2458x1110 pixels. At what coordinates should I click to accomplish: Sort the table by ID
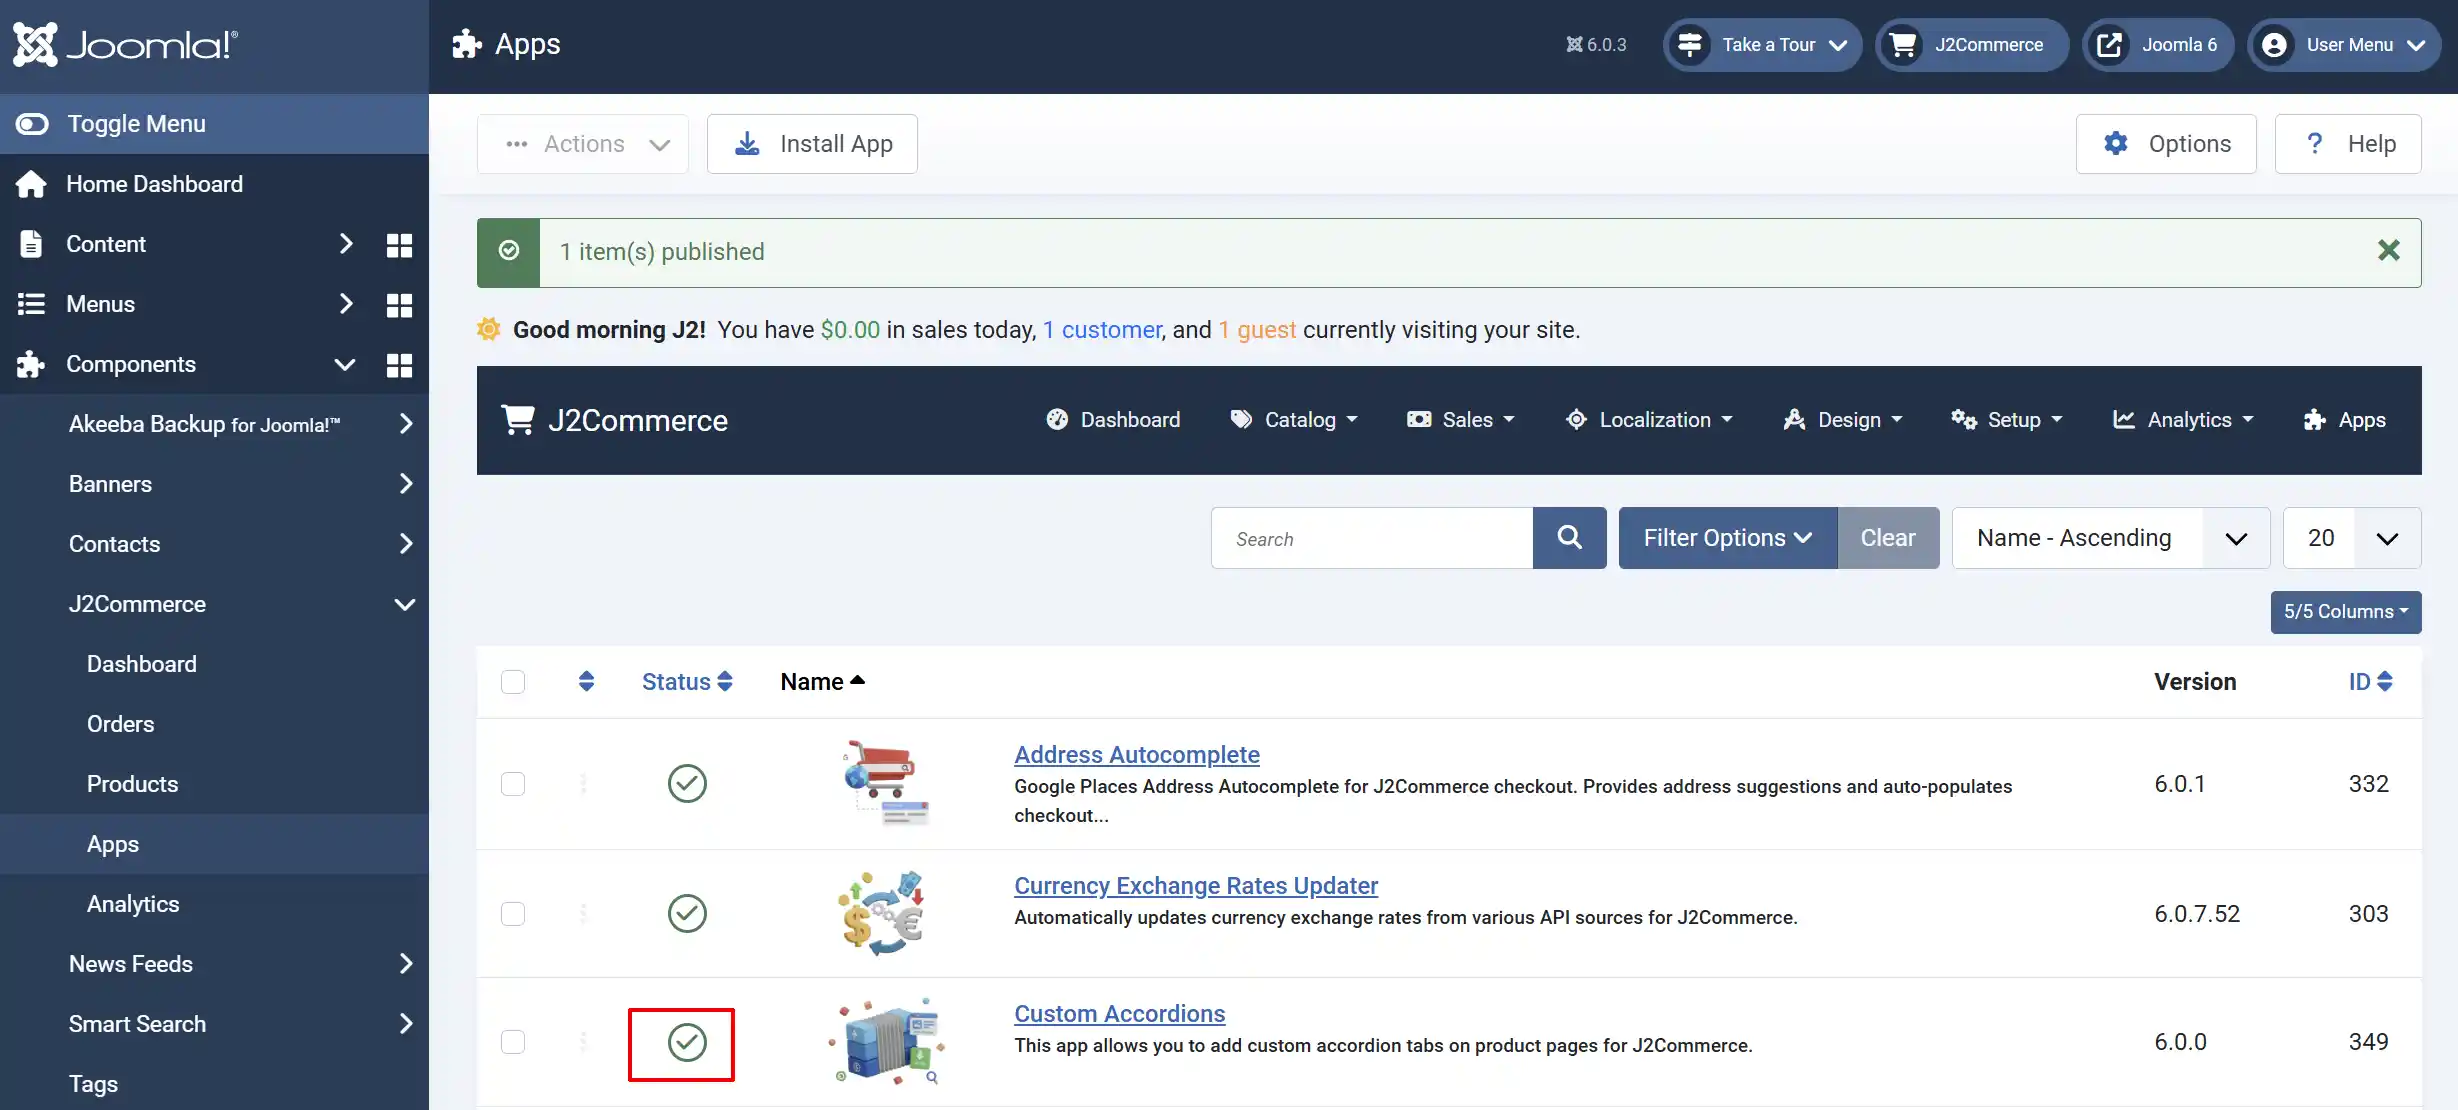pyautogui.click(x=2370, y=682)
